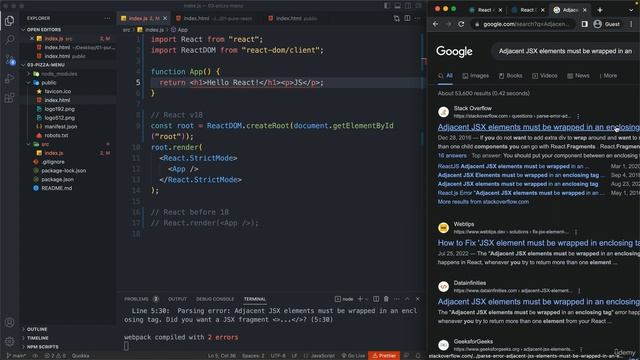640x360 pixels.
Task: Switch to the DEBUG CONSOLE tab
Action: [x=215, y=299]
